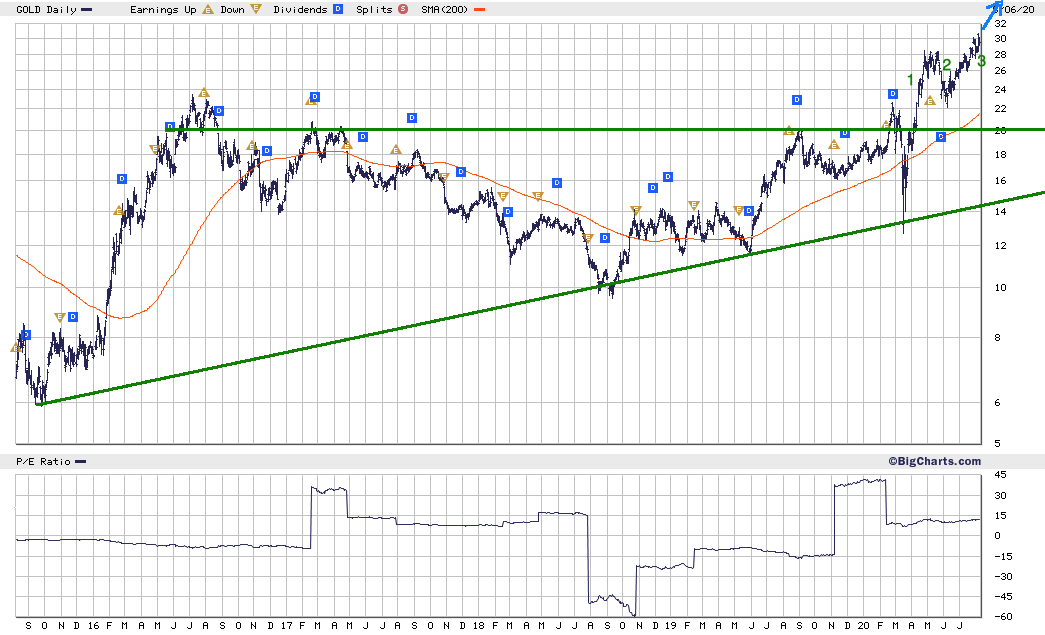Select the dividend marker at December 2017

461,172
